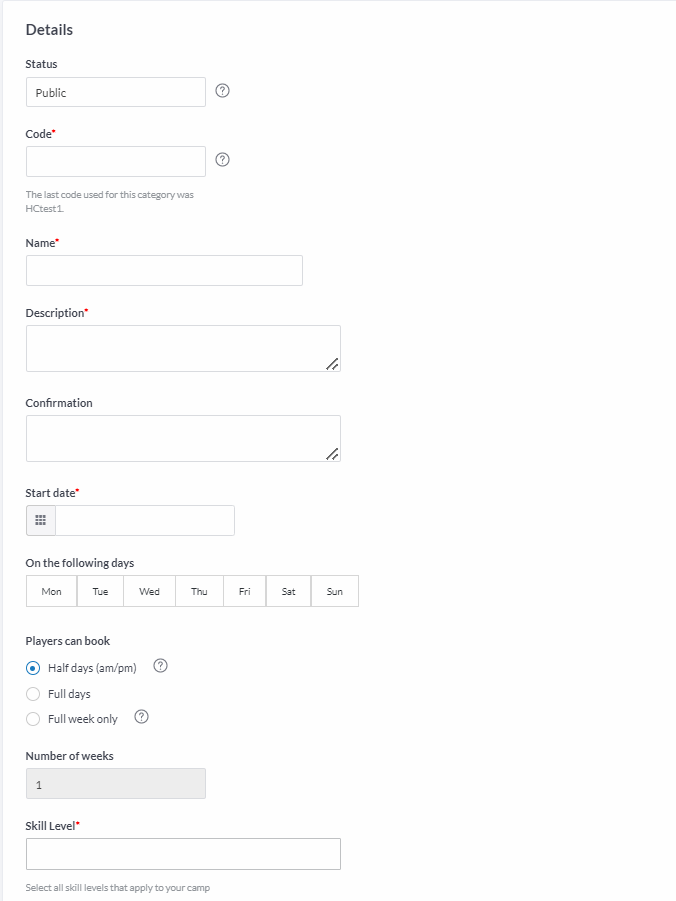Select Half days (am/pm) radio button
The height and width of the screenshot is (901, 676).
(x=33, y=668)
